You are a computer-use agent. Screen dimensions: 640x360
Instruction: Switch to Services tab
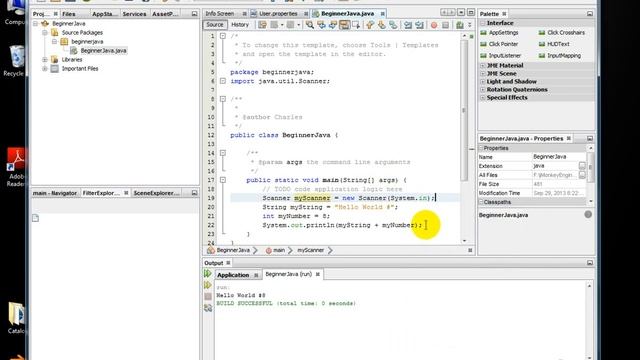[134, 14]
